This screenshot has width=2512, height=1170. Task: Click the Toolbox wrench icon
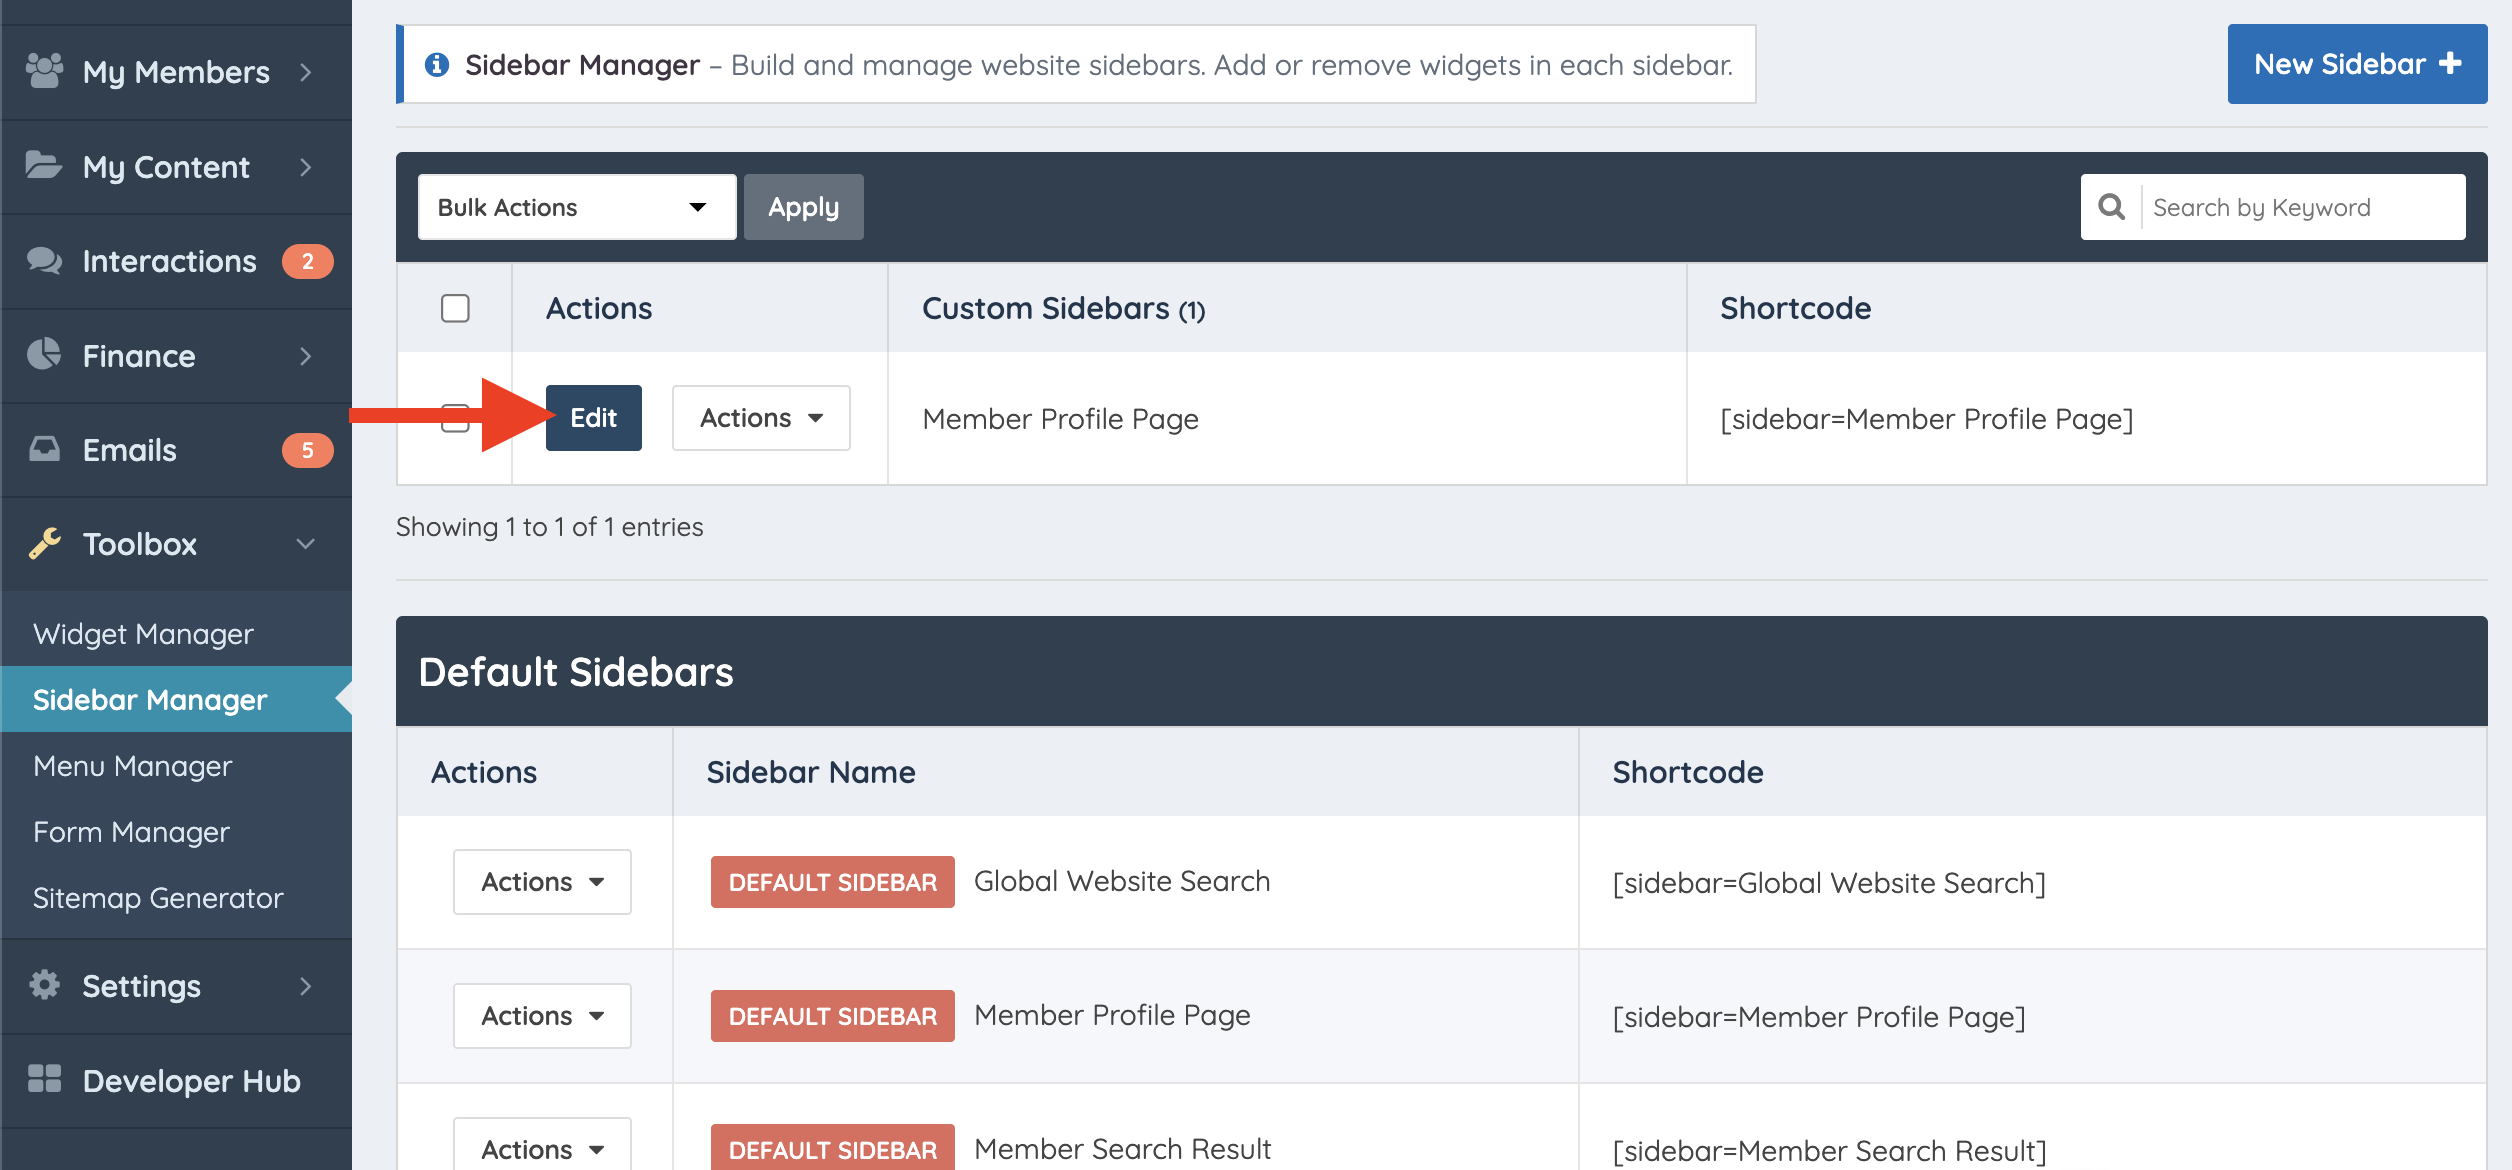(x=44, y=543)
